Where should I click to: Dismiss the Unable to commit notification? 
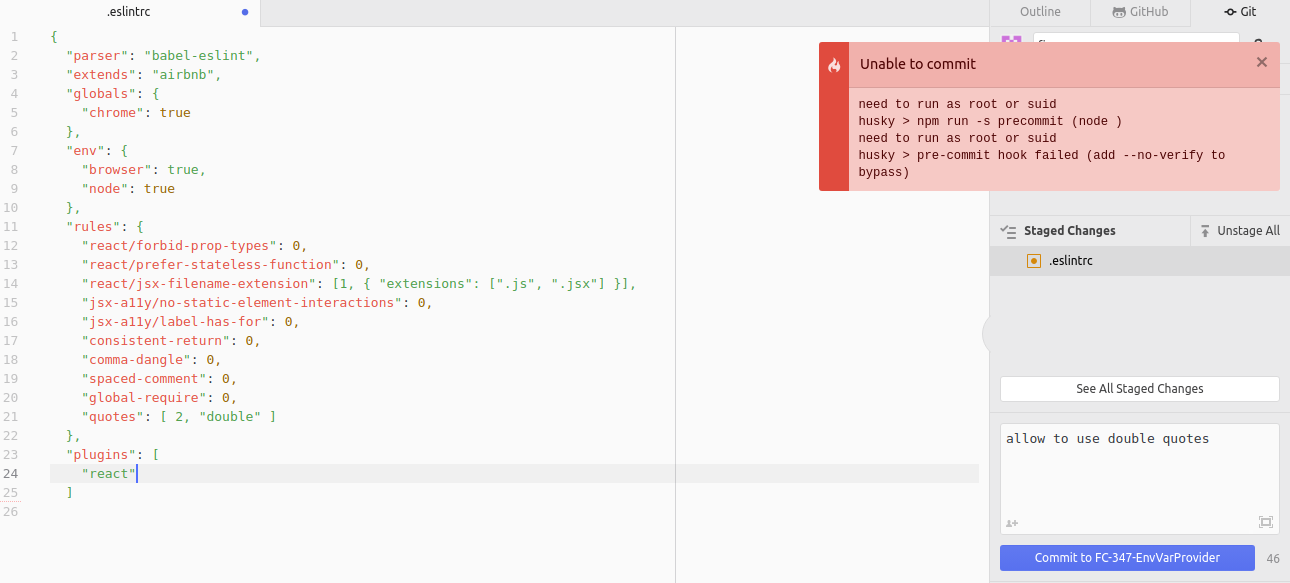point(1262,62)
